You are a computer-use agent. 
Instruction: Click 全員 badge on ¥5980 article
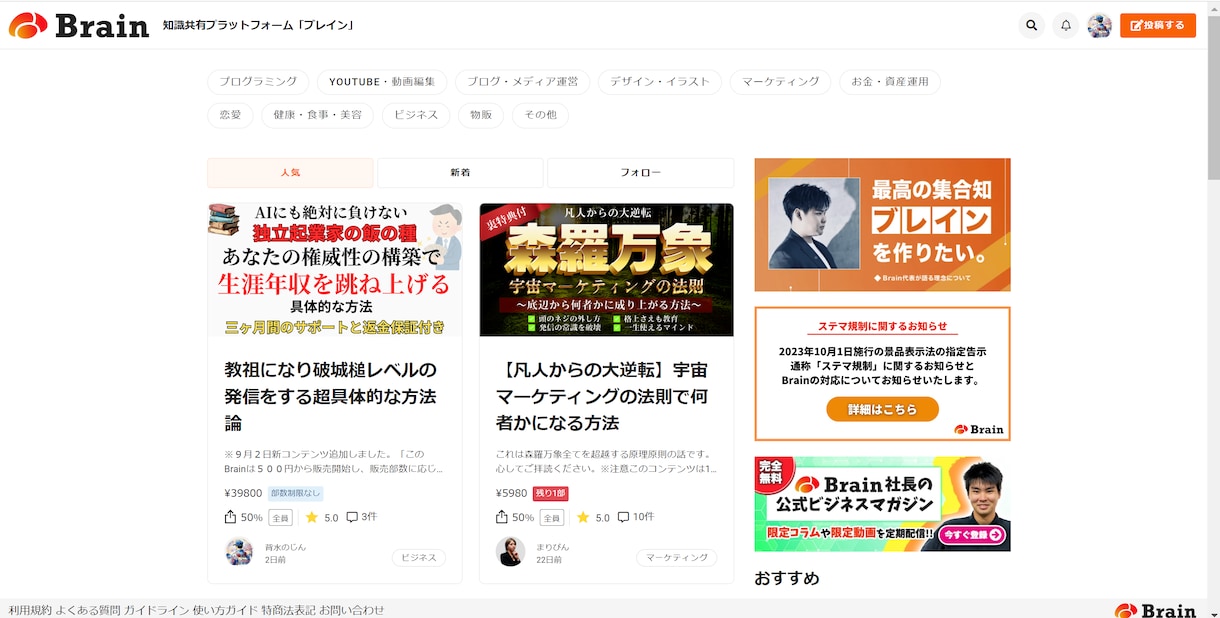coord(552,518)
